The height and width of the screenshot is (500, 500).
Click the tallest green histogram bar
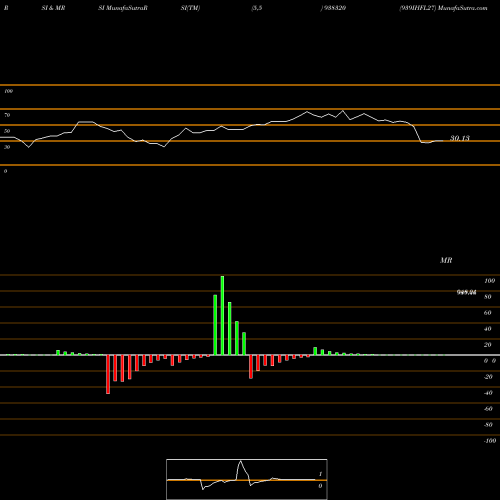tap(222, 315)
